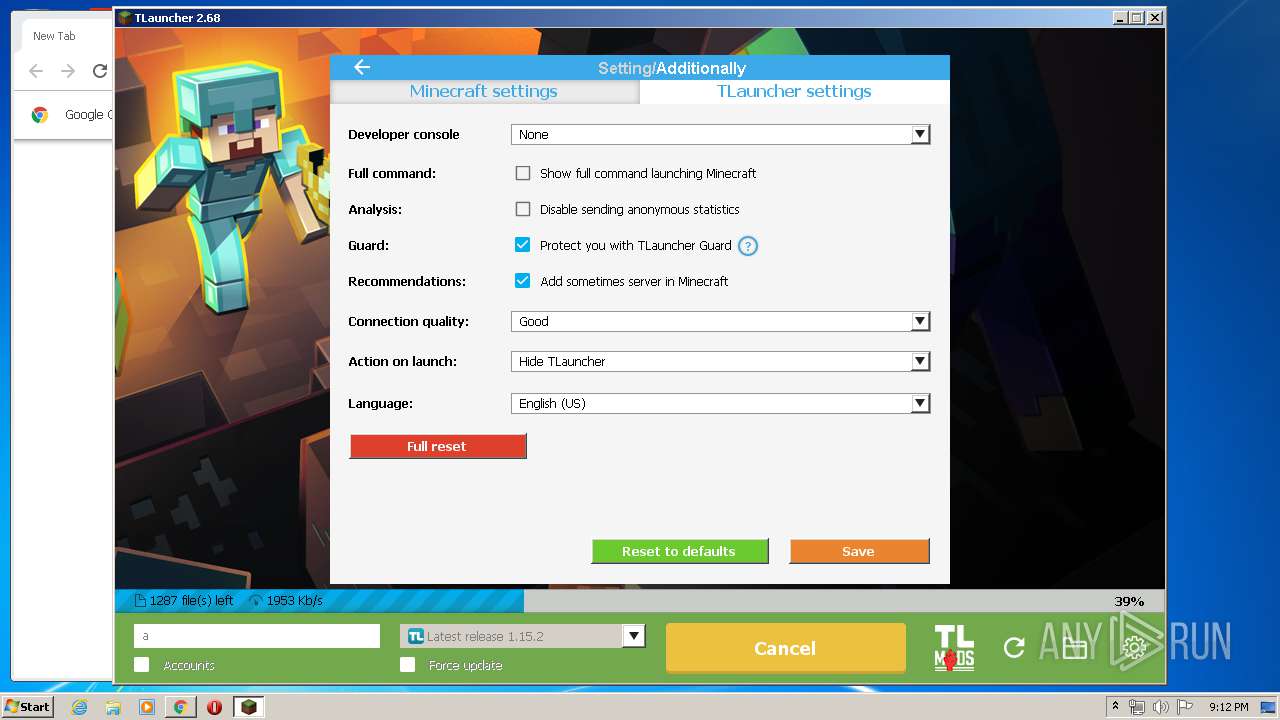Image resolution: width=1280 pixels, height=720 pixels.
Task: Open the volume tray icon
Action: click(1160, 707)
